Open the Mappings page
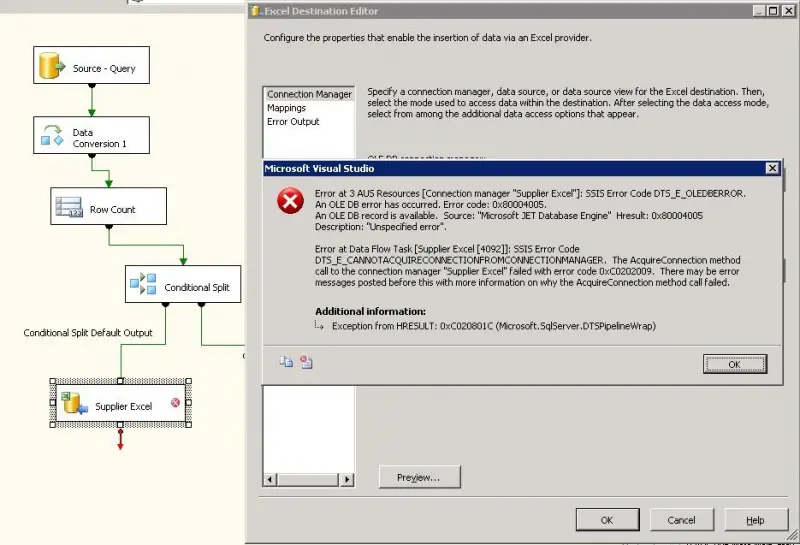The image size is (800, 545). (286, 108)
